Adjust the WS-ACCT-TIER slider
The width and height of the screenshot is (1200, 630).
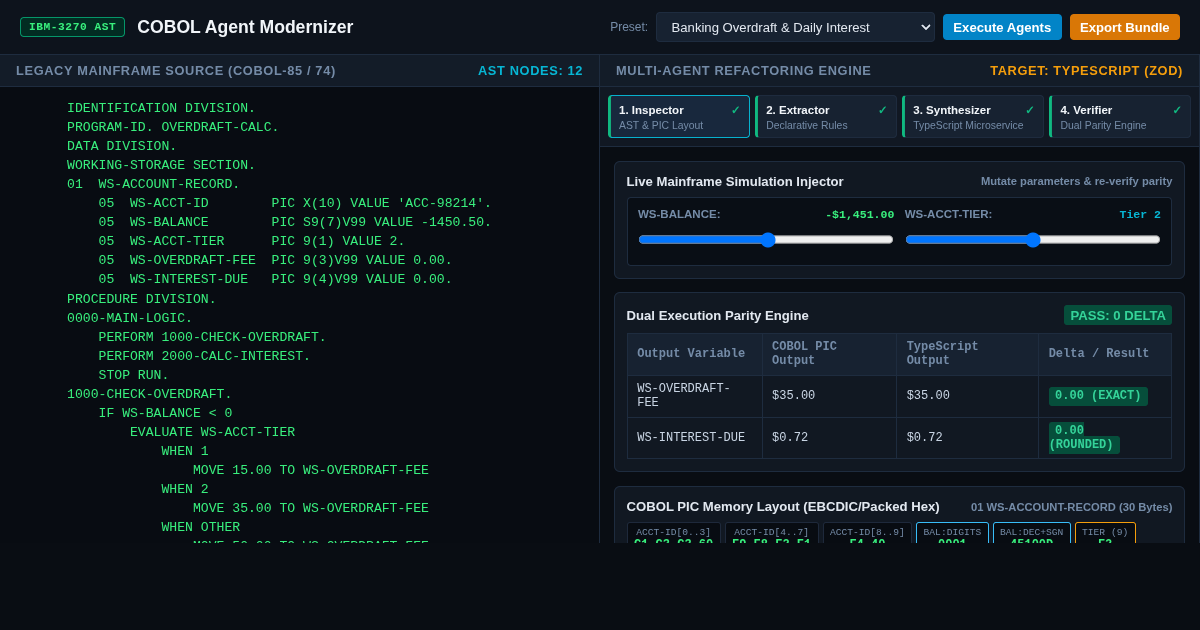(x=1033, y=240)
